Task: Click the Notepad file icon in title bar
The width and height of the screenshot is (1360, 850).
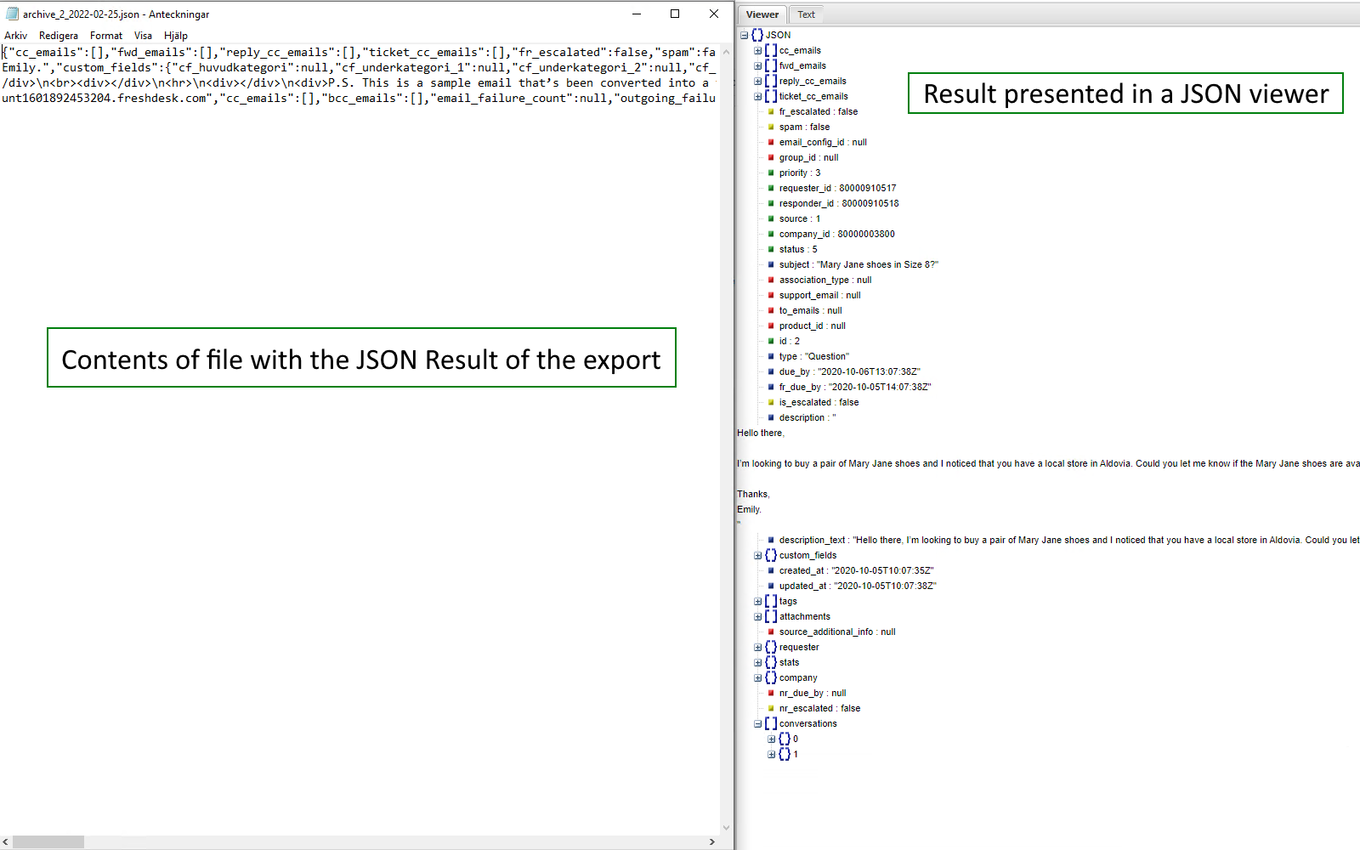Action: tap(12, 14)
